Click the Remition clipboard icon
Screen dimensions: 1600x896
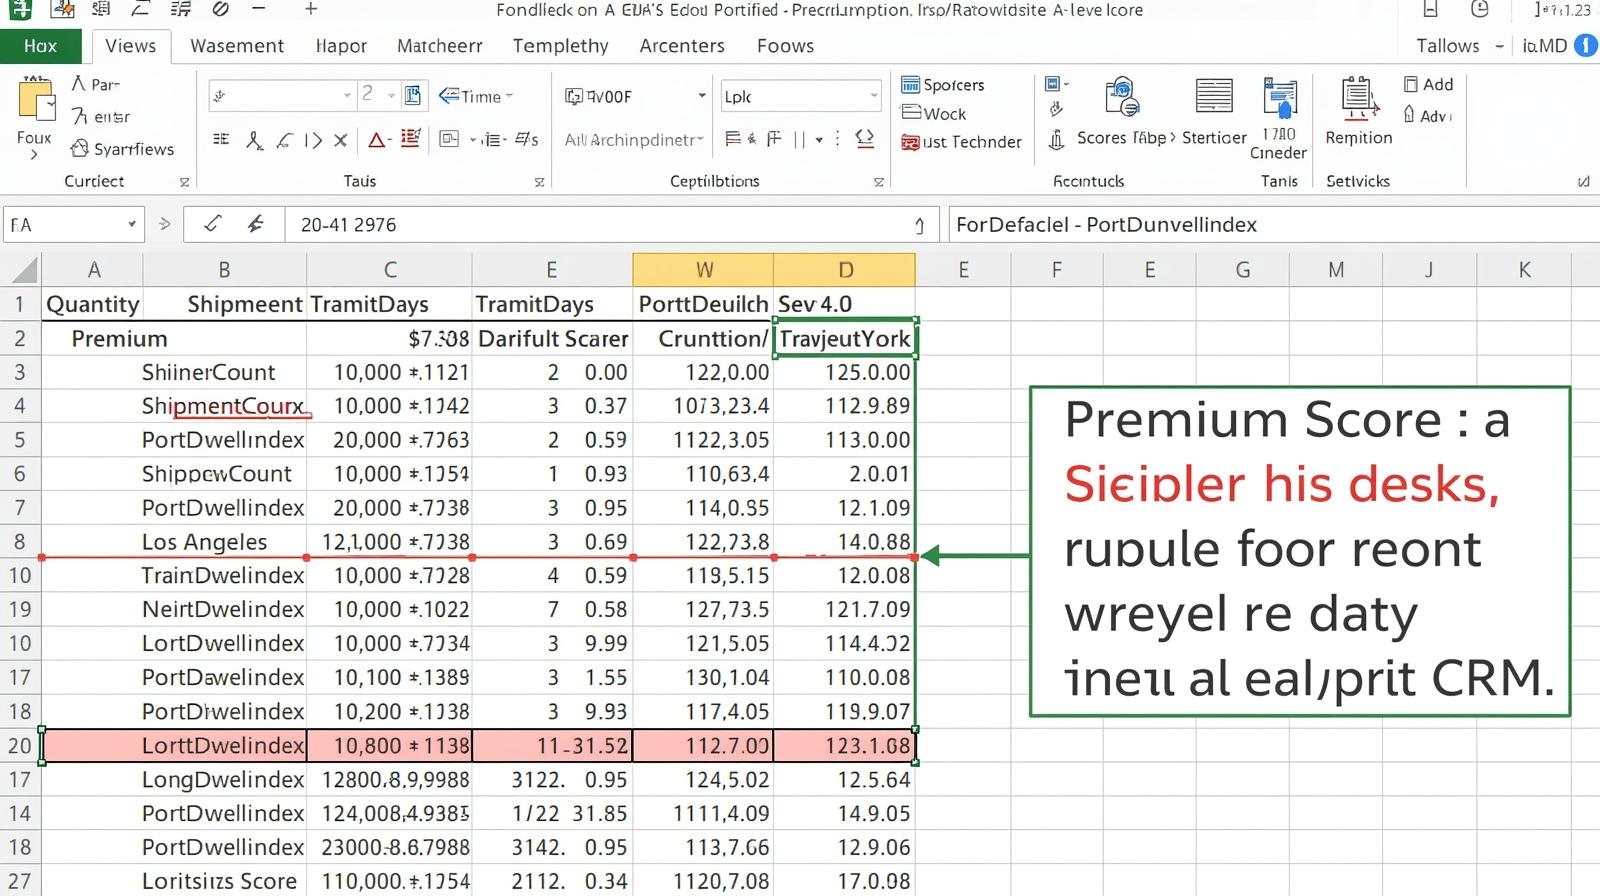pos(1358,99)
